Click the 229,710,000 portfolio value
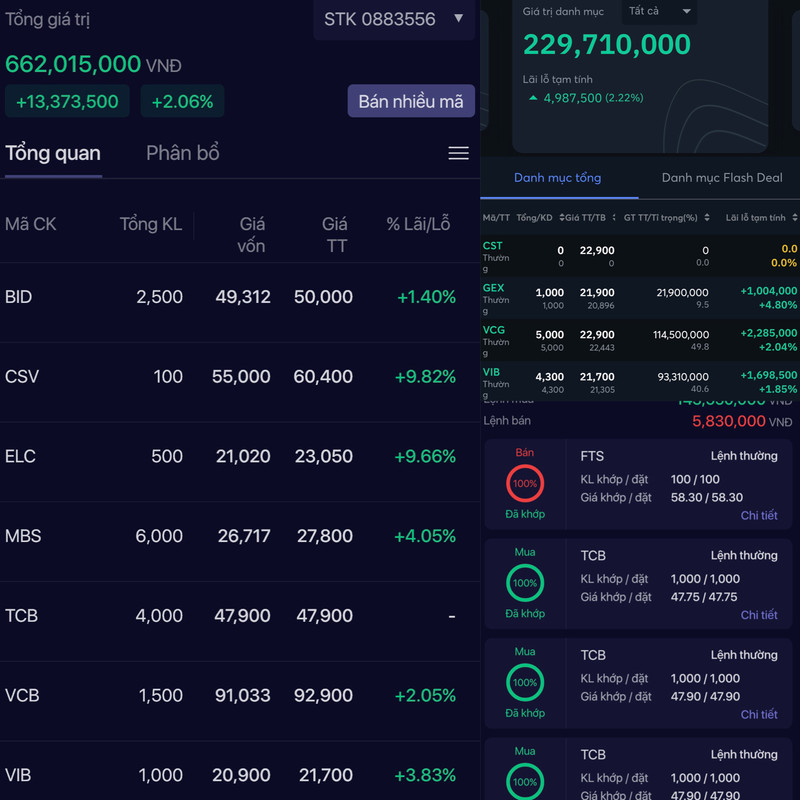Viewport: 800px width, 800px height. pyautogui.click(x=607, y=44)
